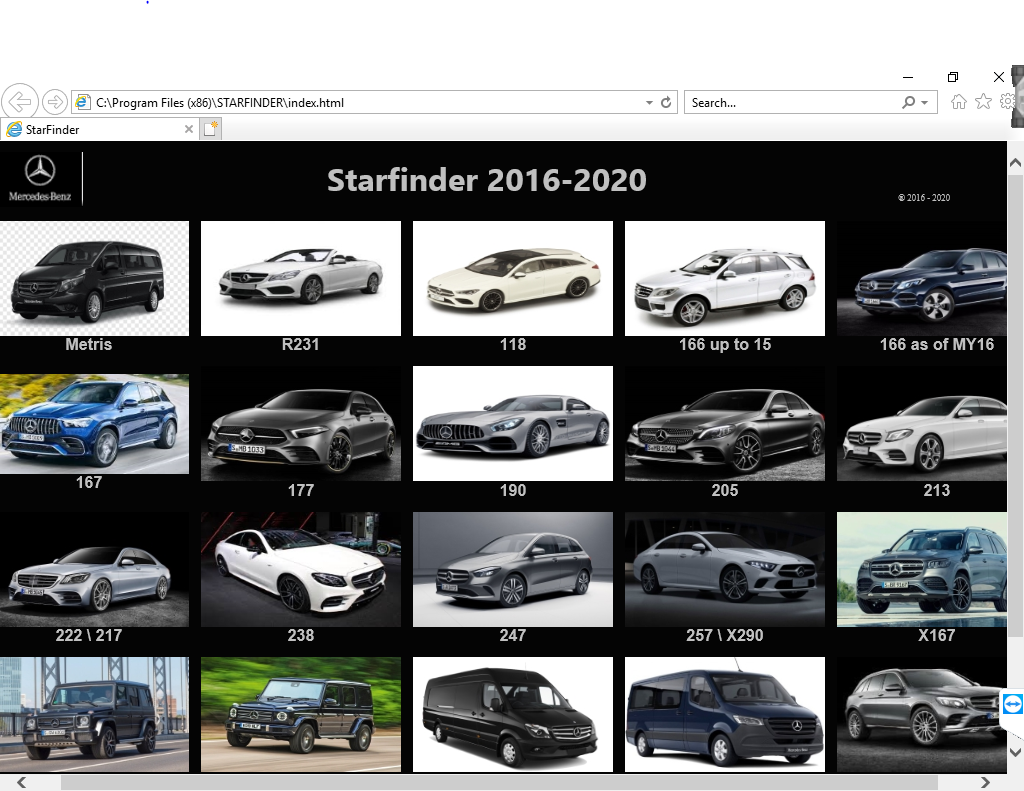Click the browser Back arrow button
Image resolution: width=1024 pixels, height=791 pixels.
21,102
